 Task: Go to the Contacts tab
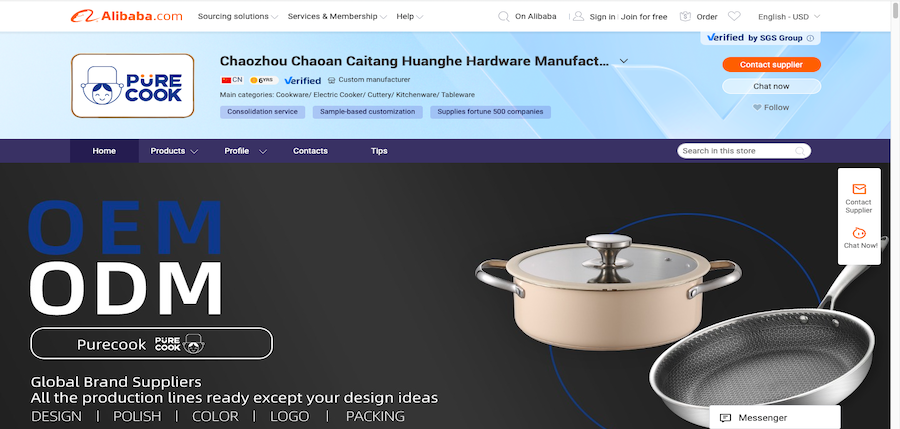click(x=310, y=151)
